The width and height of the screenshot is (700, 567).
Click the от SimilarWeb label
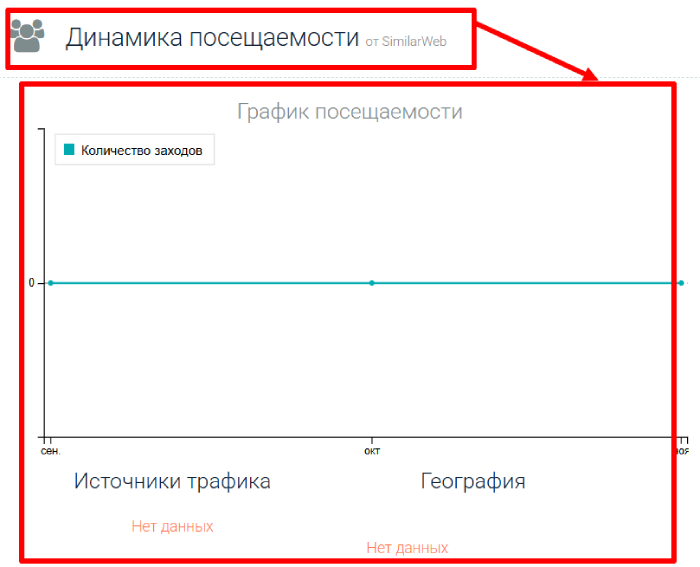(x=406, y=42)
